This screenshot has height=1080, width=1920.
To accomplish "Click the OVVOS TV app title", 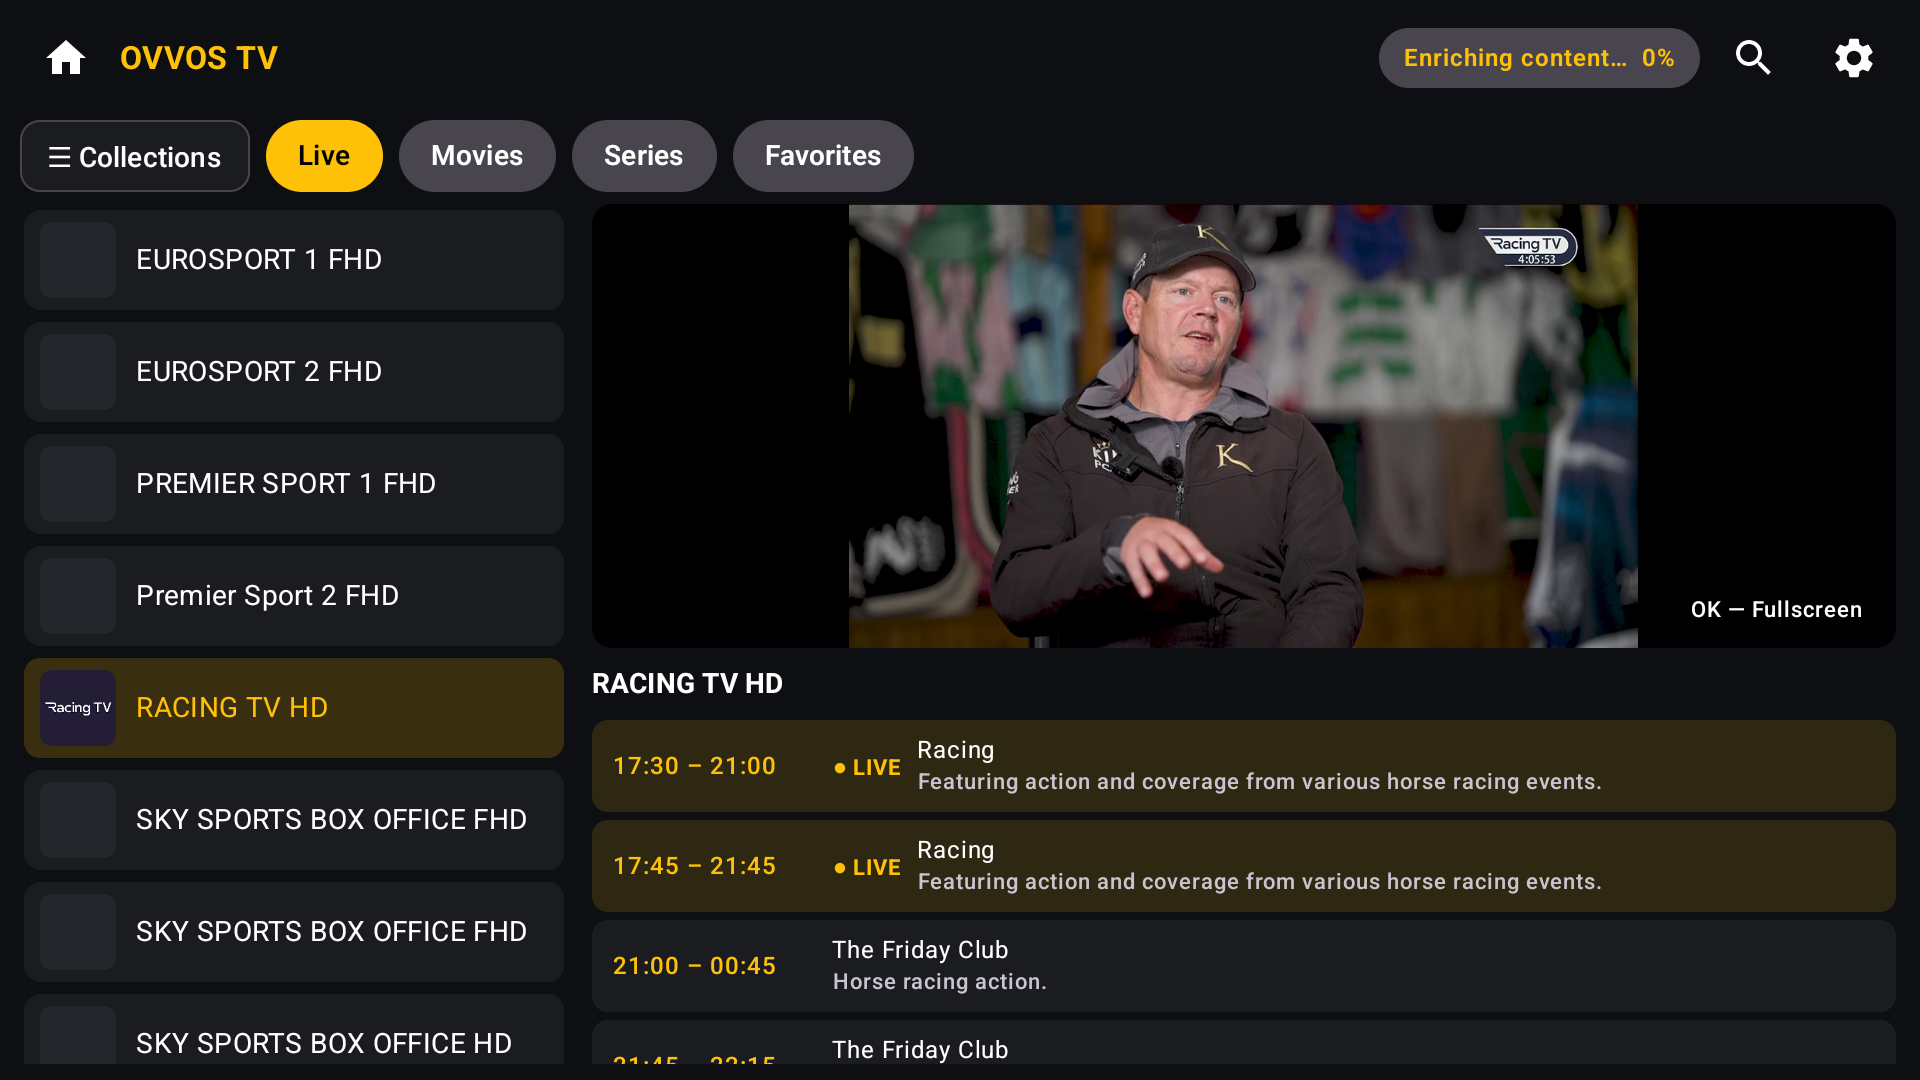I will (199, 58).
